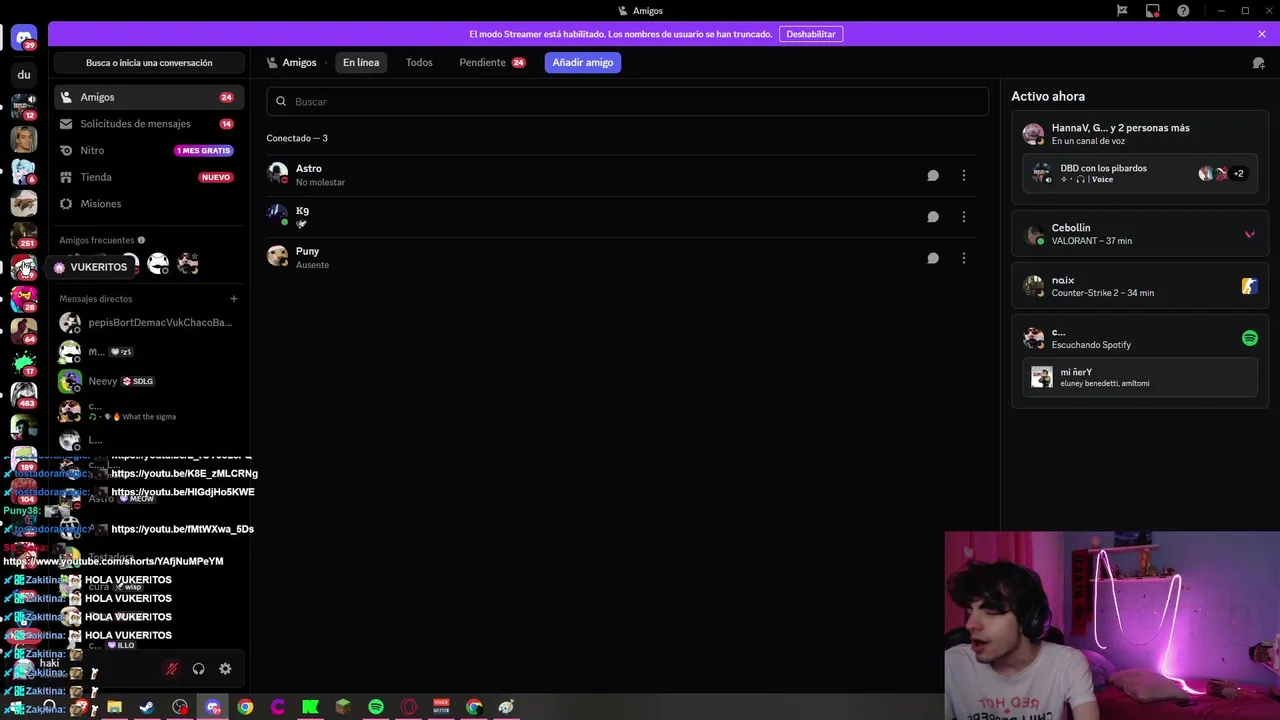Open Steam from the taskbar
The height and width of the screenshot is (720, 1280).
pyautogui.click(x=147, y=707)
